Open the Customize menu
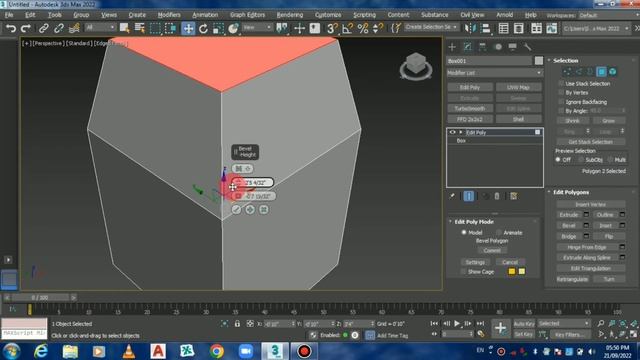 pyautogui.click(x=328, y=15)
